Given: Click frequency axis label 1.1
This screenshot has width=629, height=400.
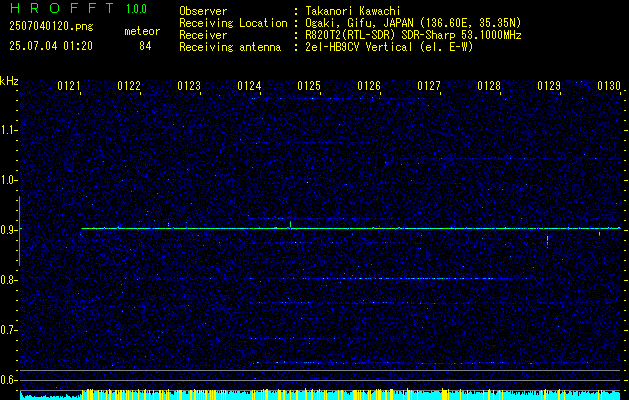Looking at the screenshot, I should [x=8, y=130].
